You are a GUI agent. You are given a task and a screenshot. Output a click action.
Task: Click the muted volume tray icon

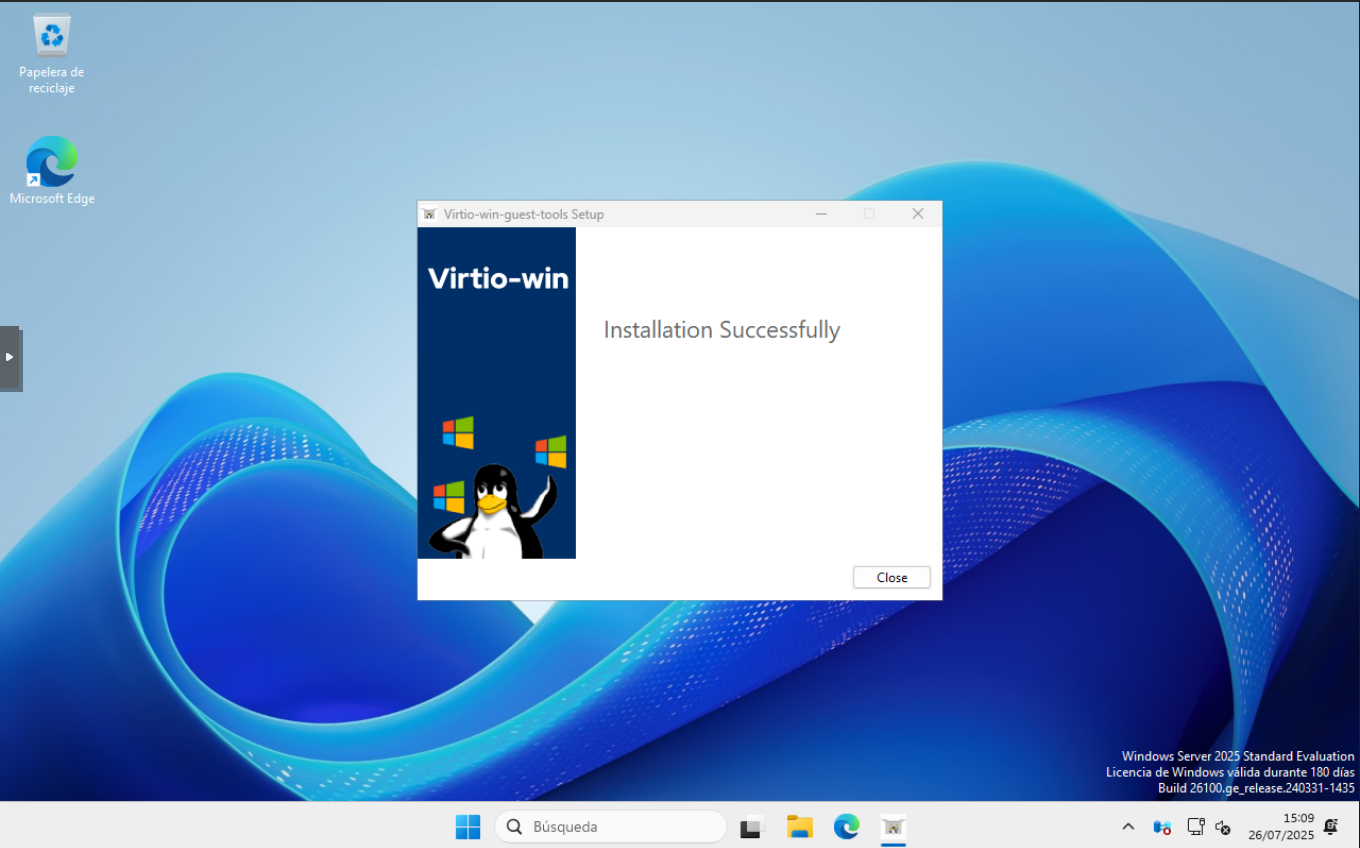coord(1222,827)
